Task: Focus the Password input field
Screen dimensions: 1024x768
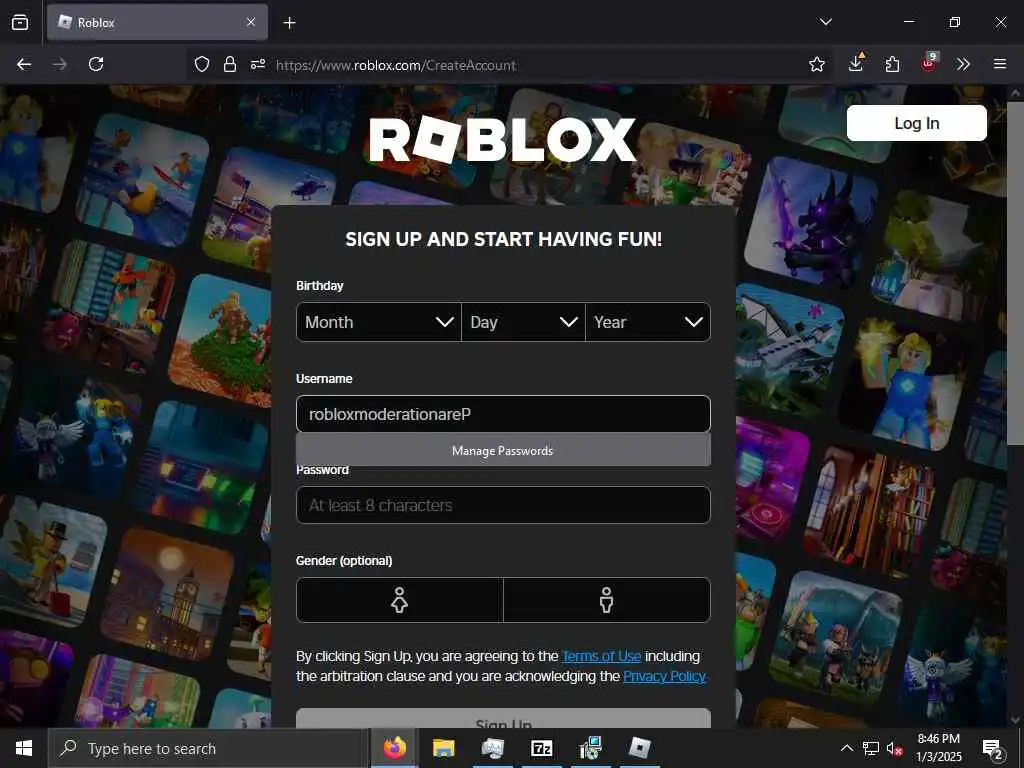Action: tap(503, 505)
